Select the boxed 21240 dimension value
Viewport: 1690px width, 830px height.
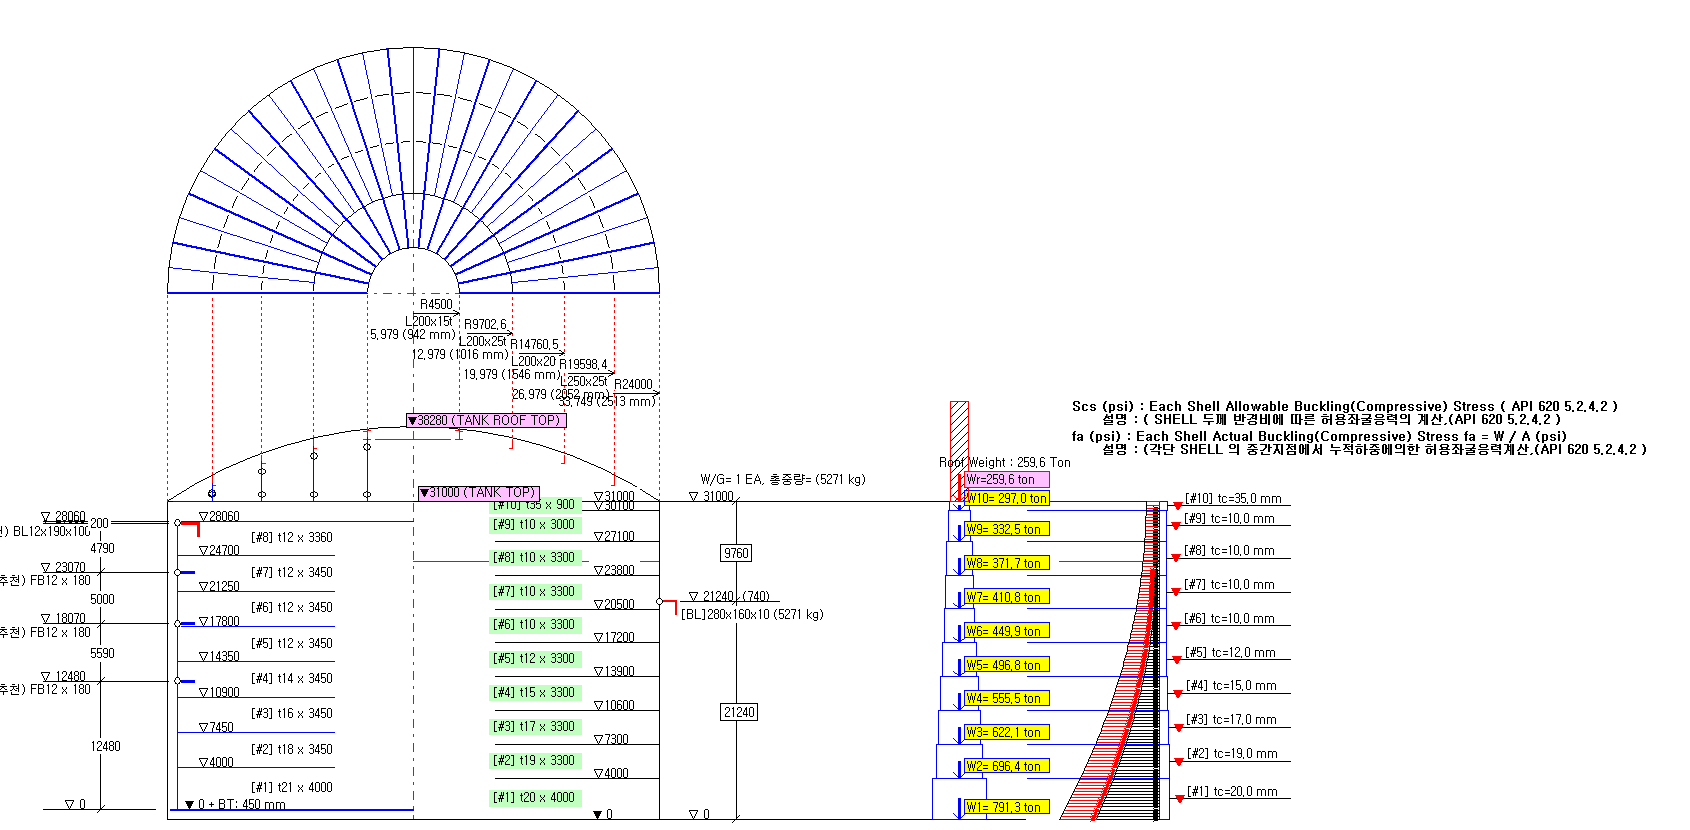739,712
